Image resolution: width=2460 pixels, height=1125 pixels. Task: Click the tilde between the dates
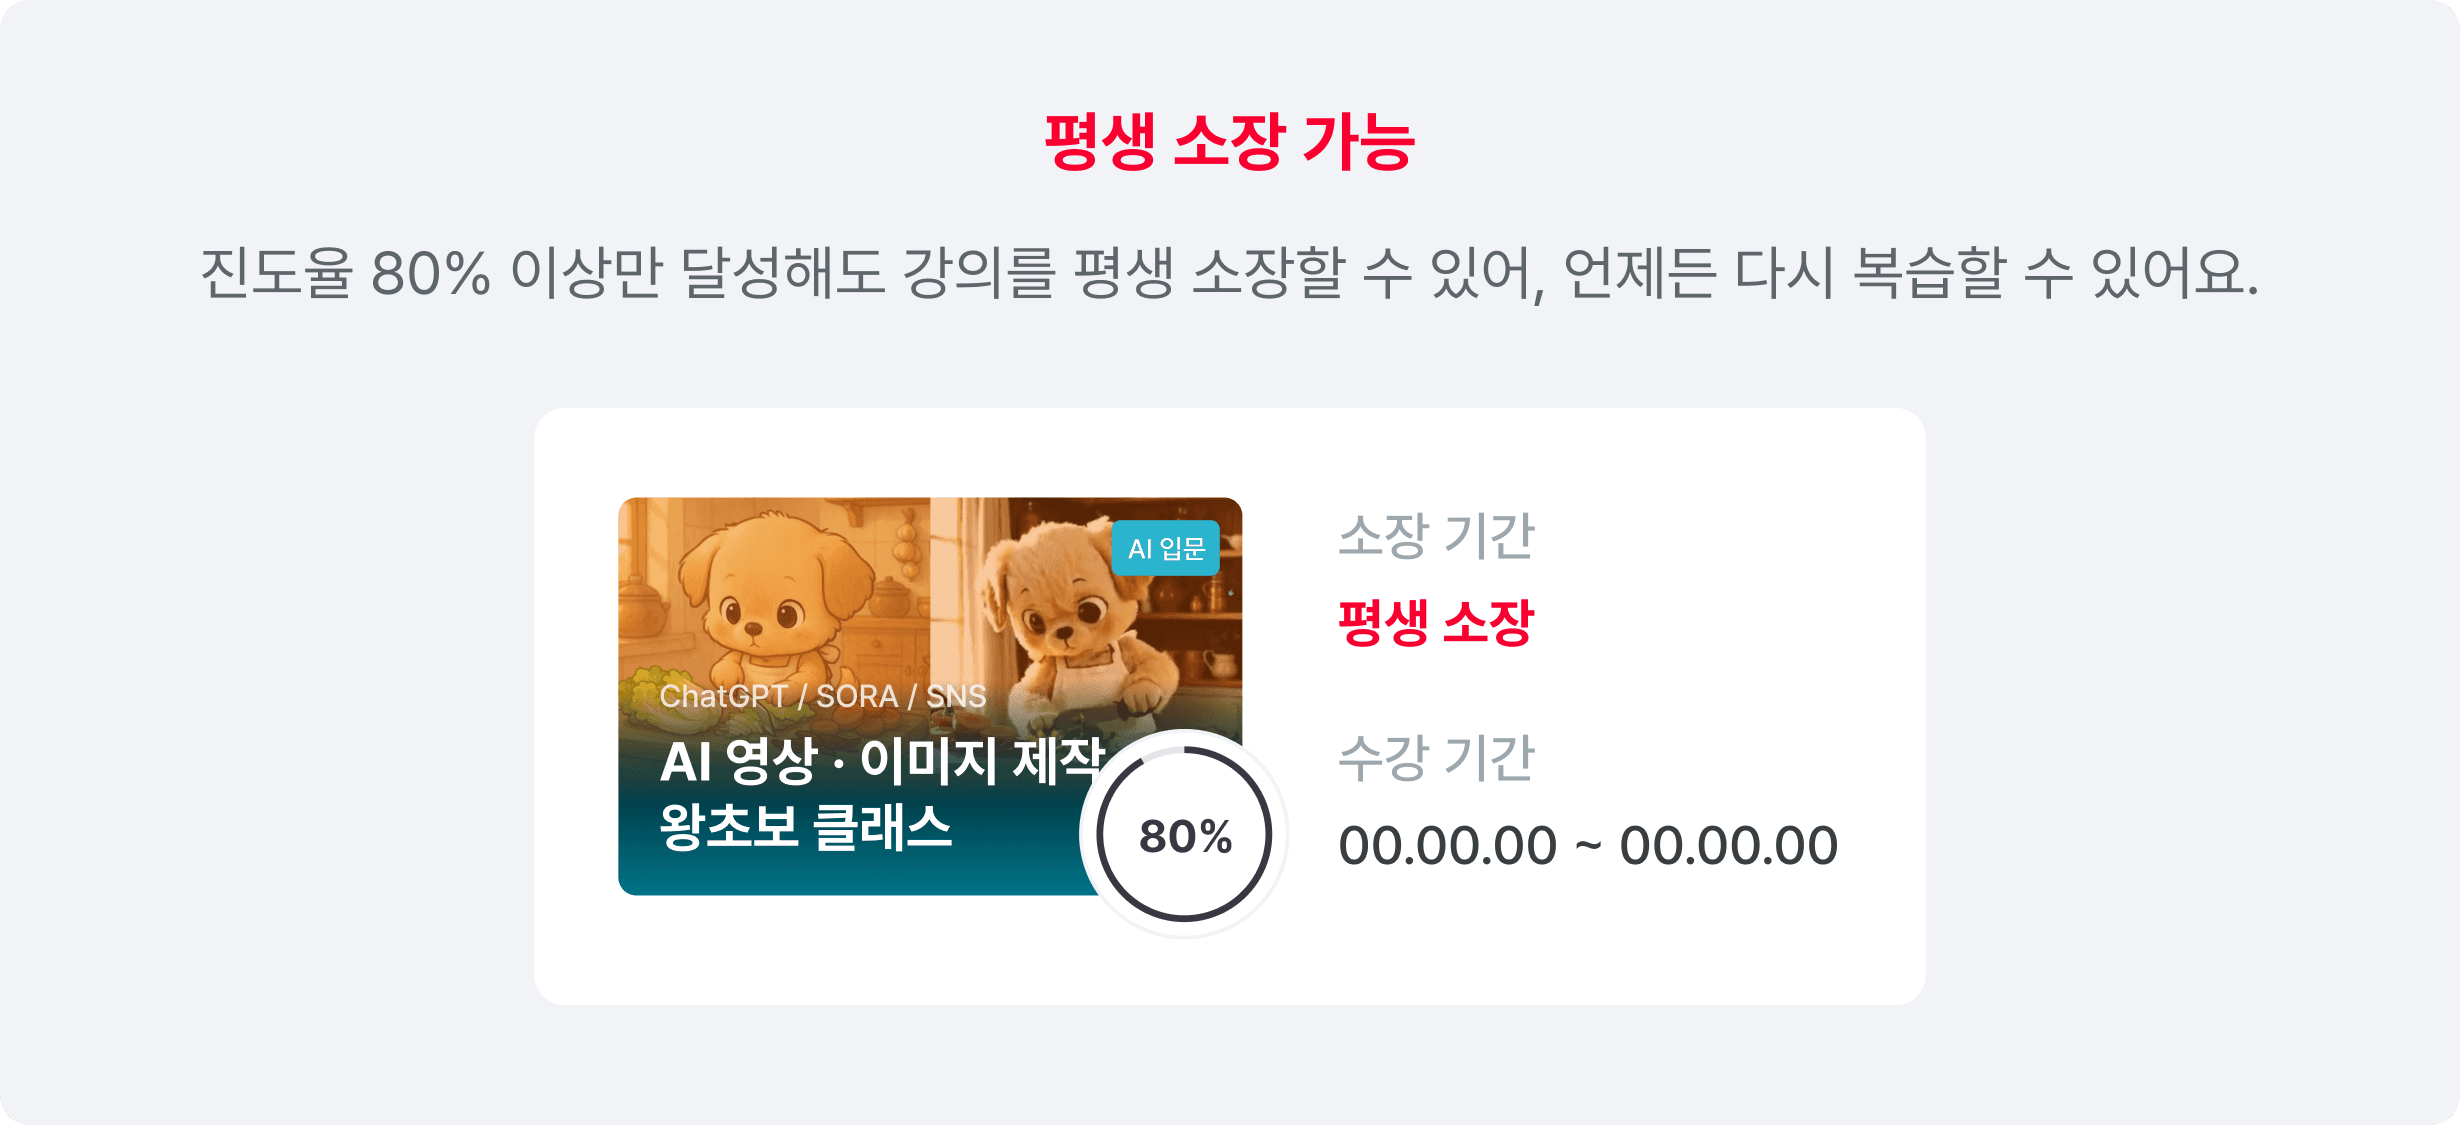(1588, 847)
